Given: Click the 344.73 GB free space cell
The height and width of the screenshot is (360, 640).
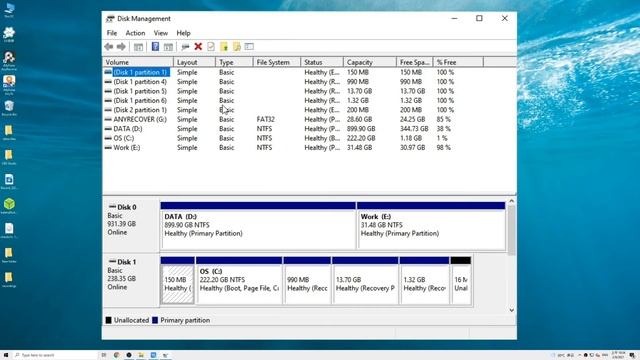Looking at the screenshot, I should click(x=414, y=129).
